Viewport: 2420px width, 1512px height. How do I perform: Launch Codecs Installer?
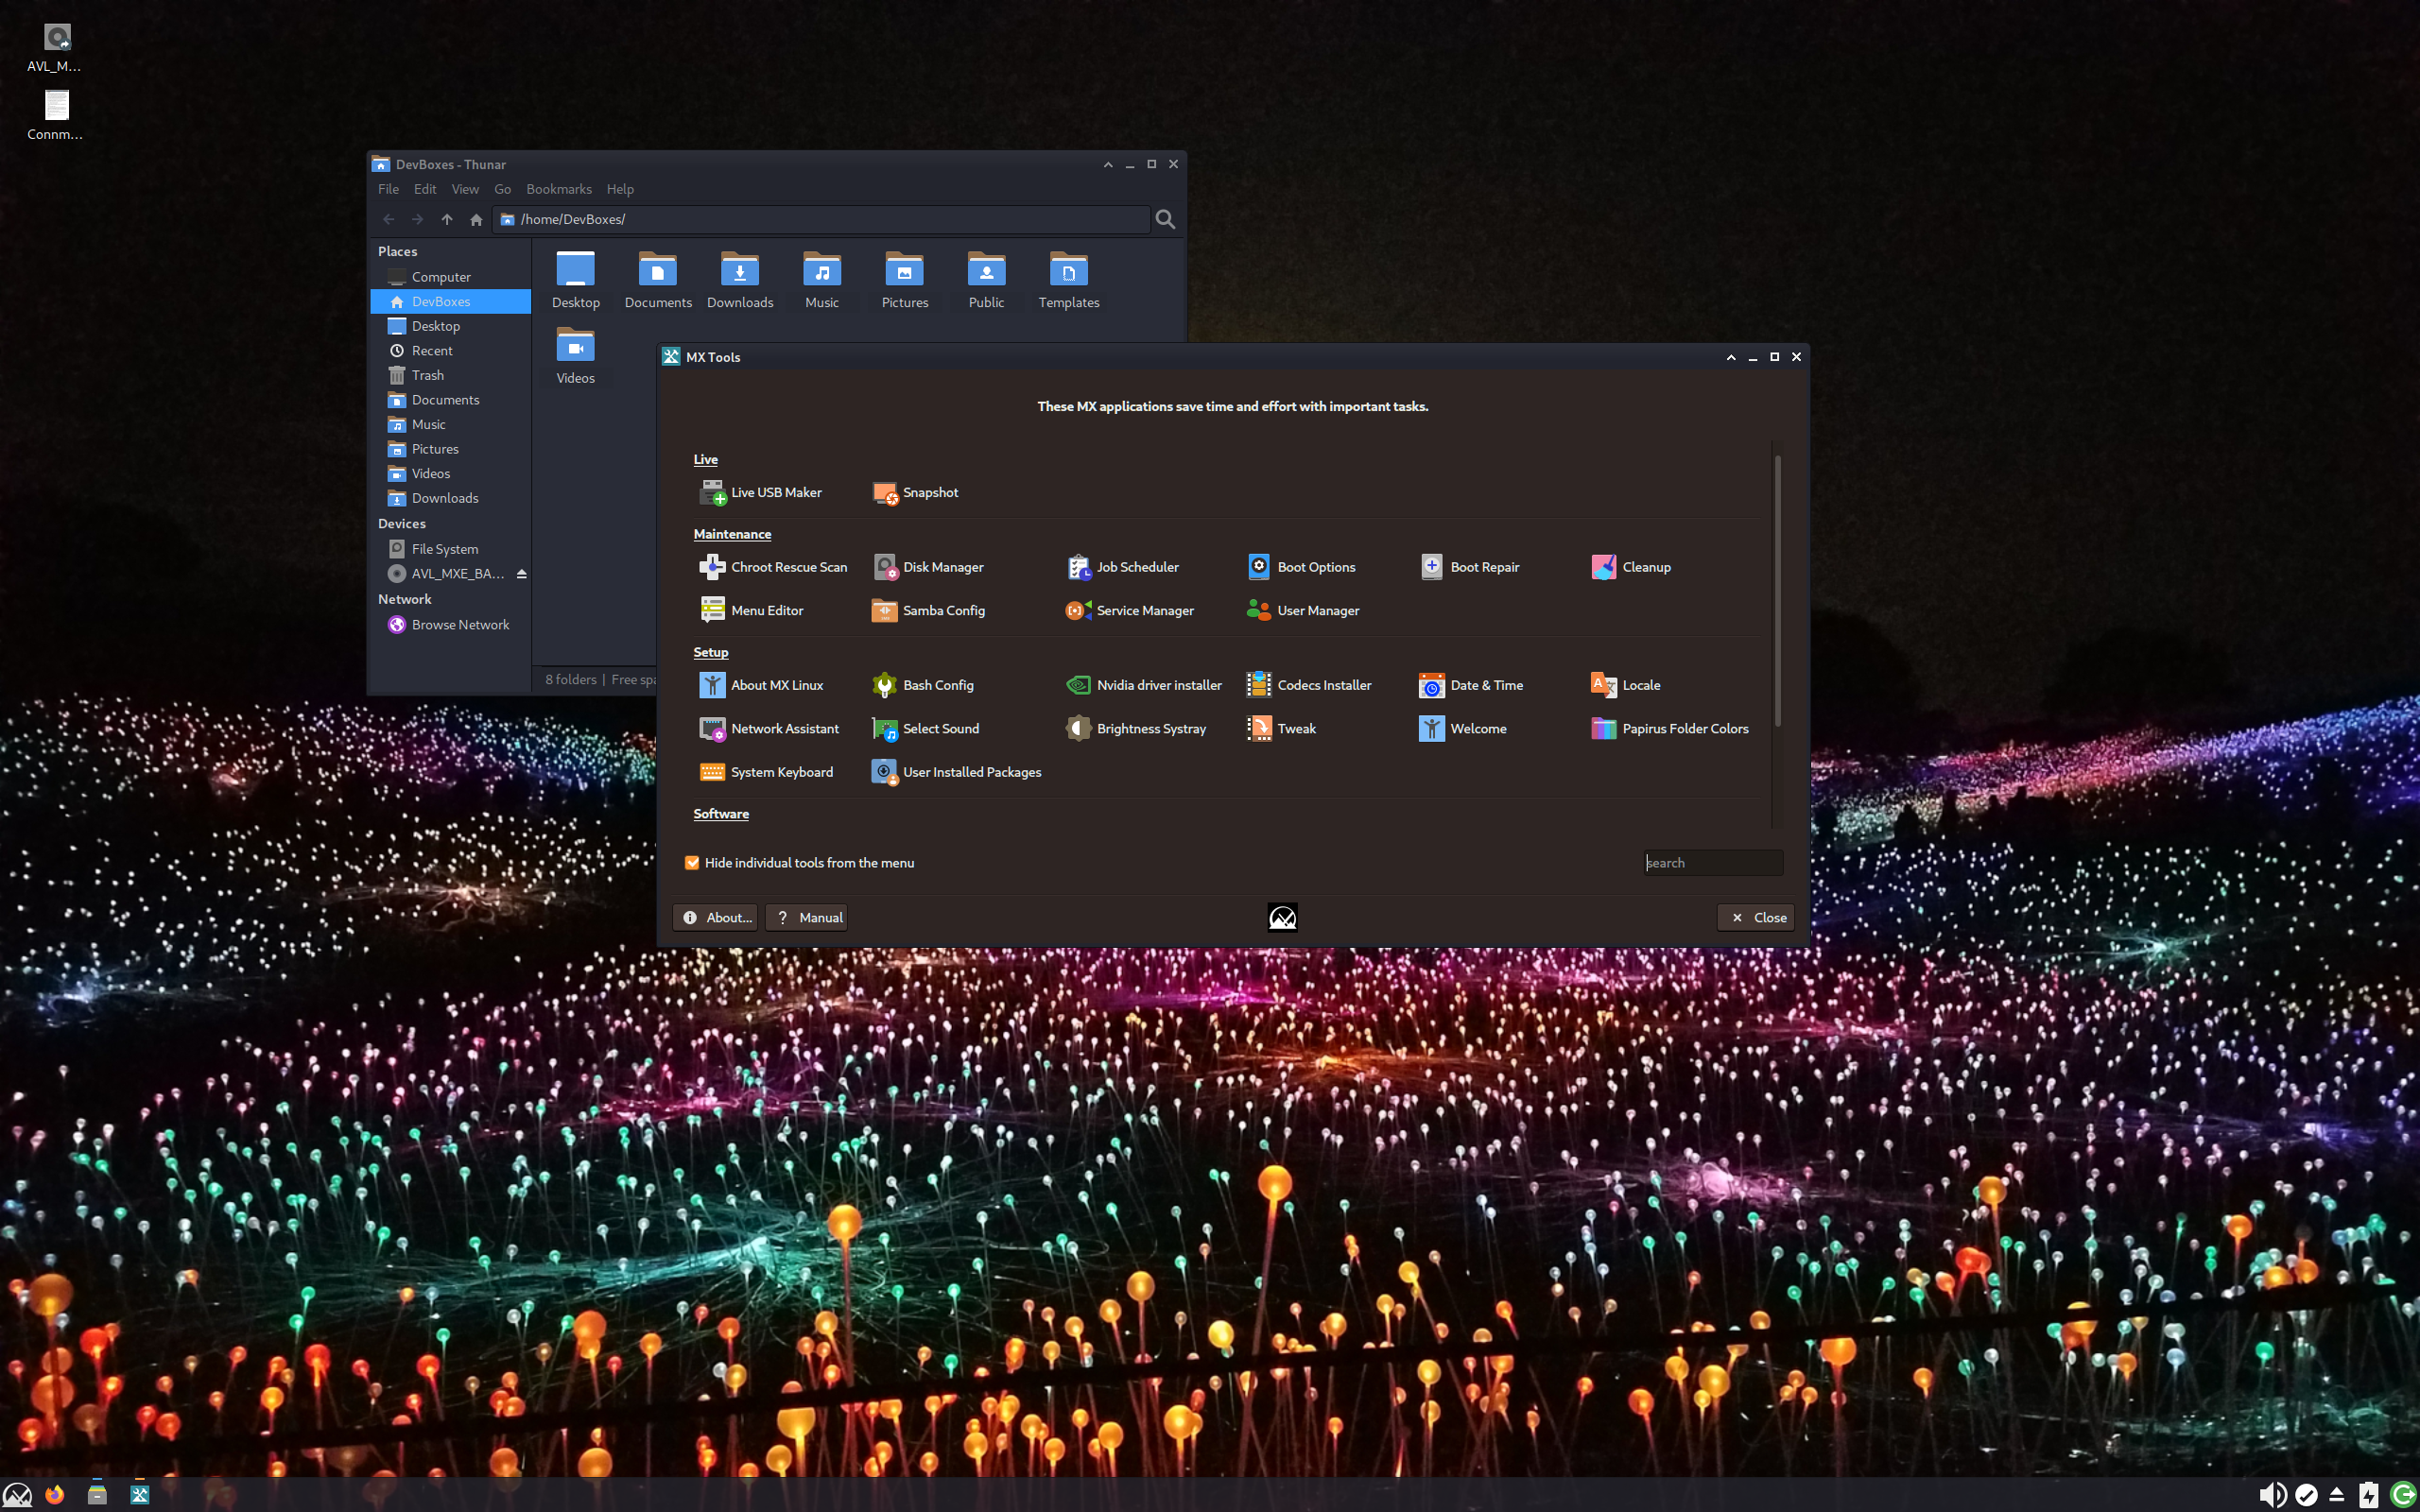click(x=1309, y=685)
